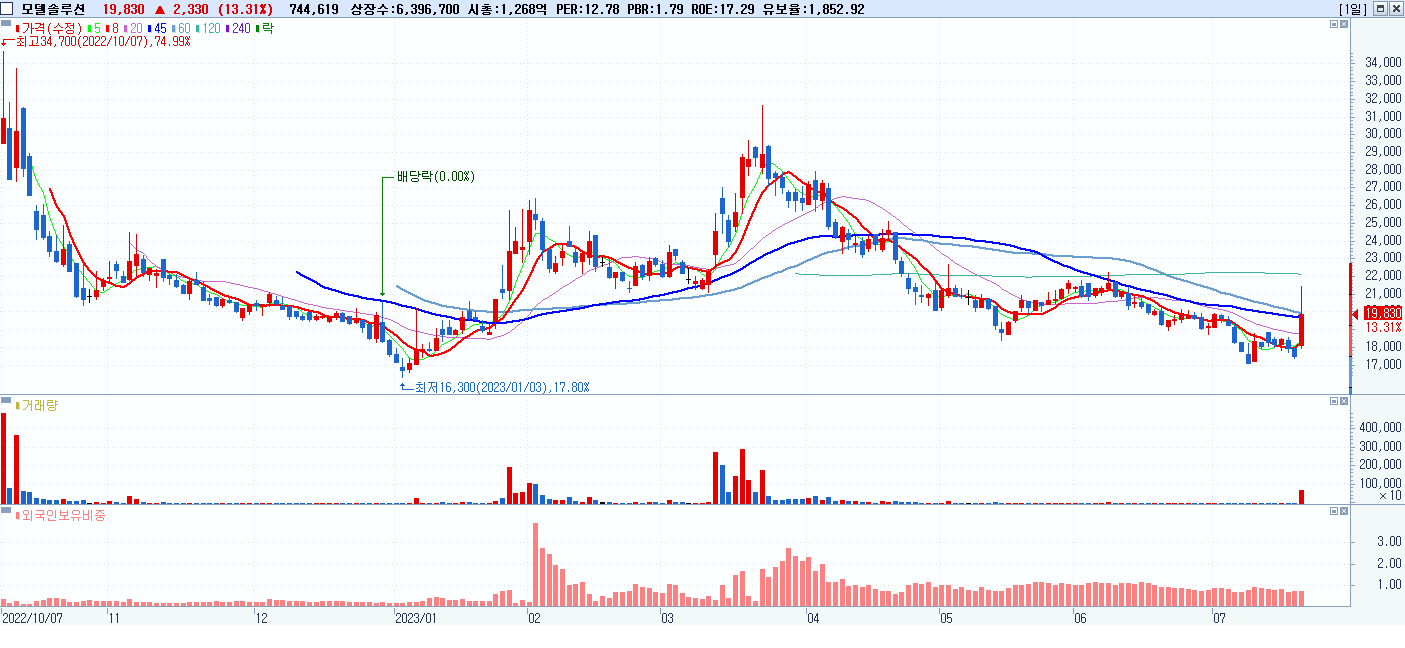1405x648 pixels.
Task: Select the 20-day moving average legend
Action: point(134,28)
